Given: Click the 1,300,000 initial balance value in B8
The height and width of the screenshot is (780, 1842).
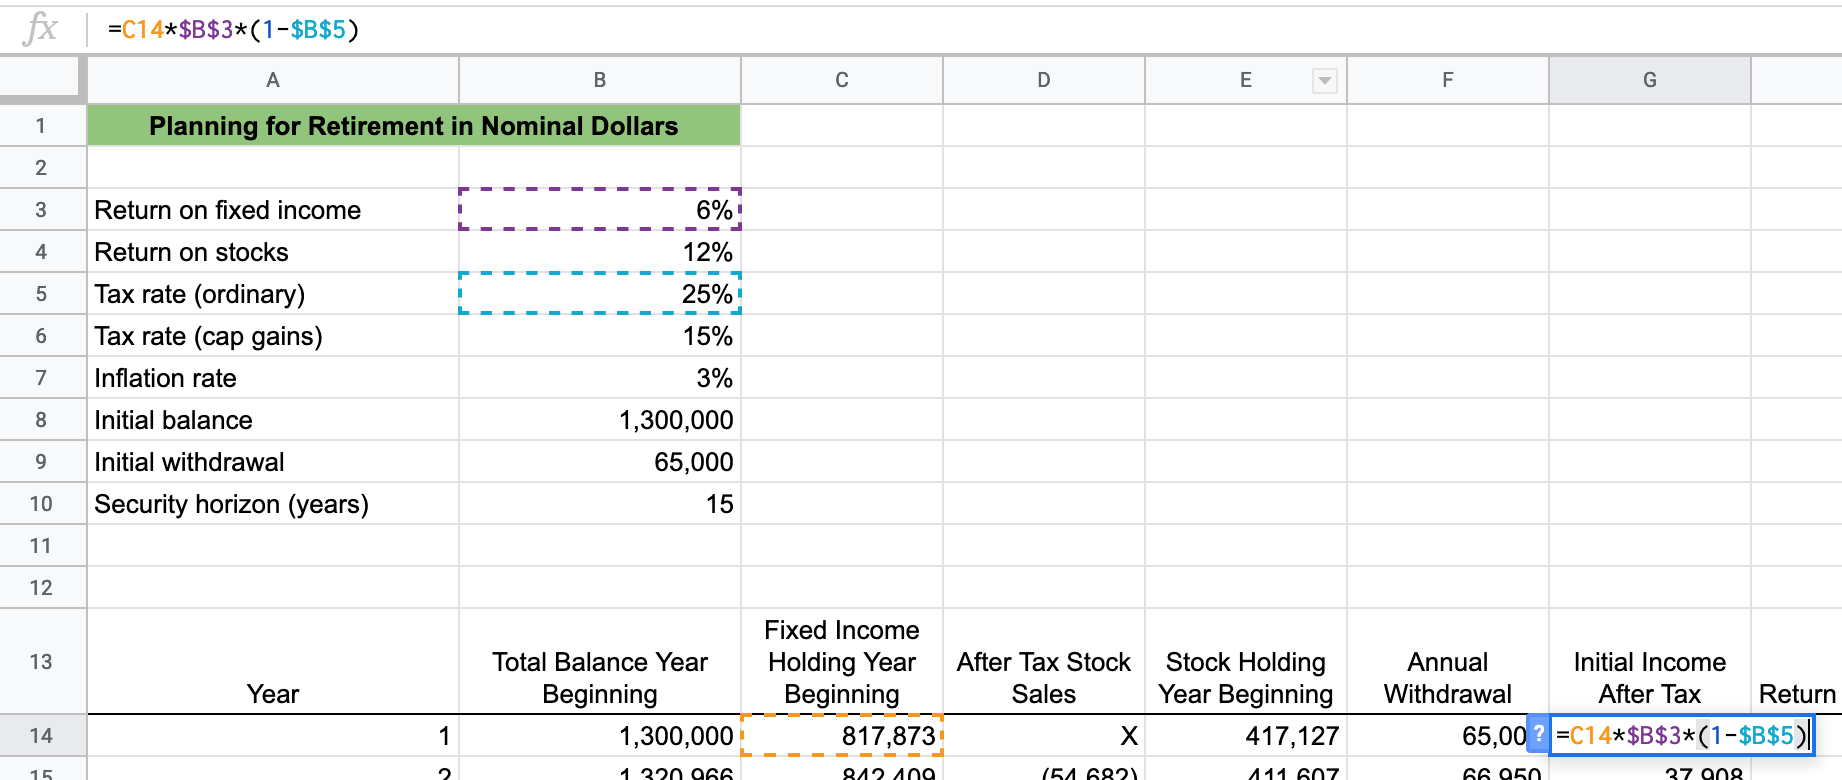Looking at the screenshot, I should (600, 420).
